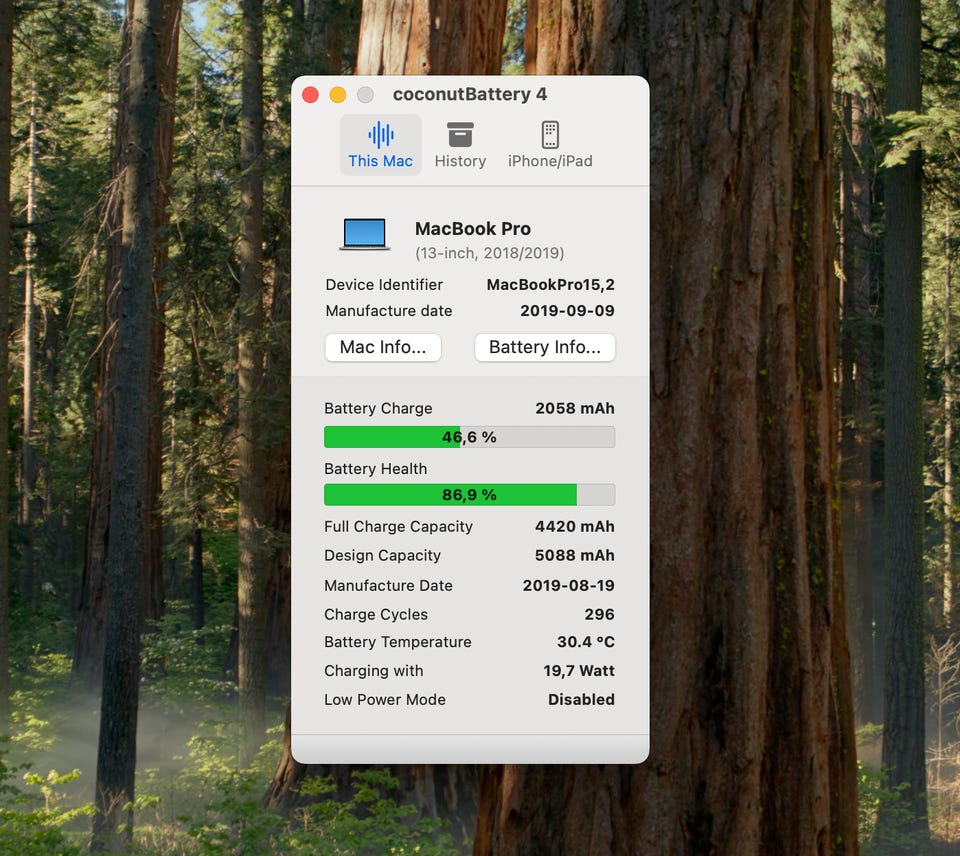Select the 5088 mAh design capacity value
Image resolution: width=960 pixels, height=856 pixels.
point(575,555)
